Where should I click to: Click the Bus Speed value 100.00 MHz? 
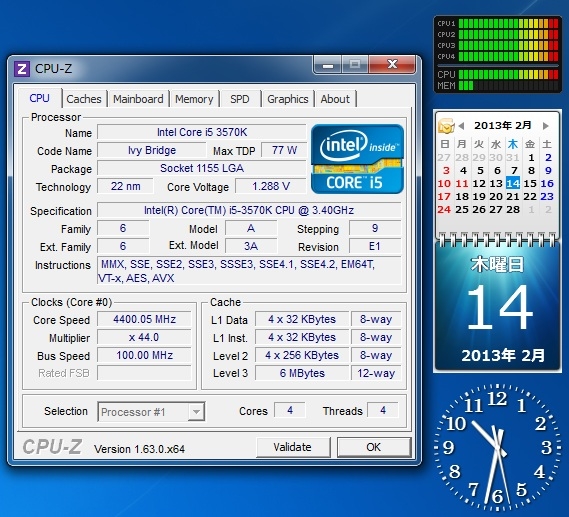[x=144, y=355]
